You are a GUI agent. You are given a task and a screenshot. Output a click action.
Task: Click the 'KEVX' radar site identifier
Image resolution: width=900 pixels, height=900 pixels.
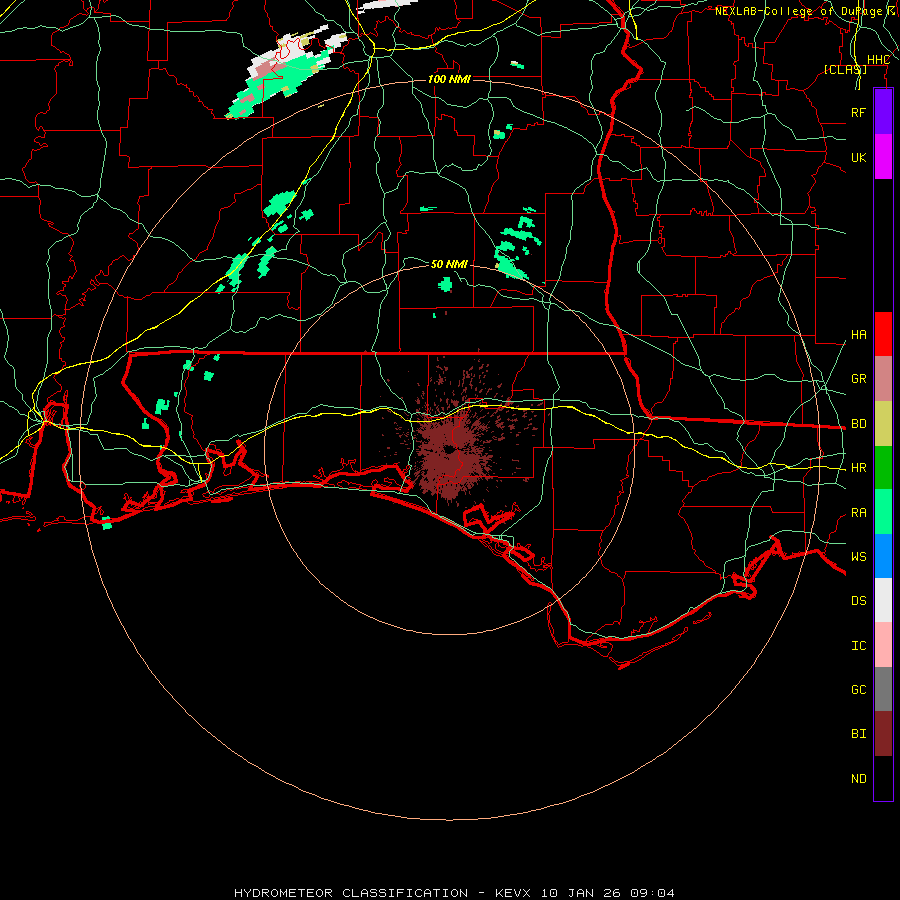tap(513, 893)
